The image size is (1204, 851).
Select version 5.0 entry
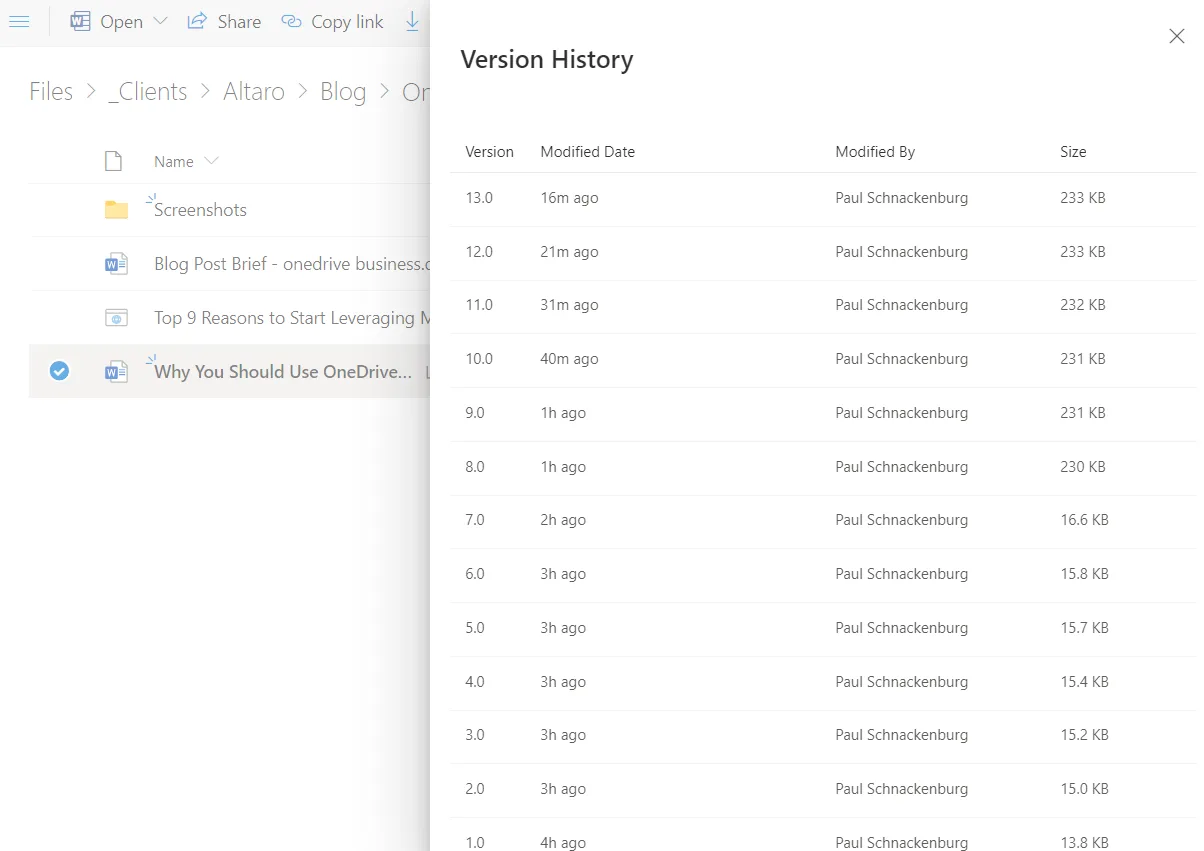(x=823, y=628)
